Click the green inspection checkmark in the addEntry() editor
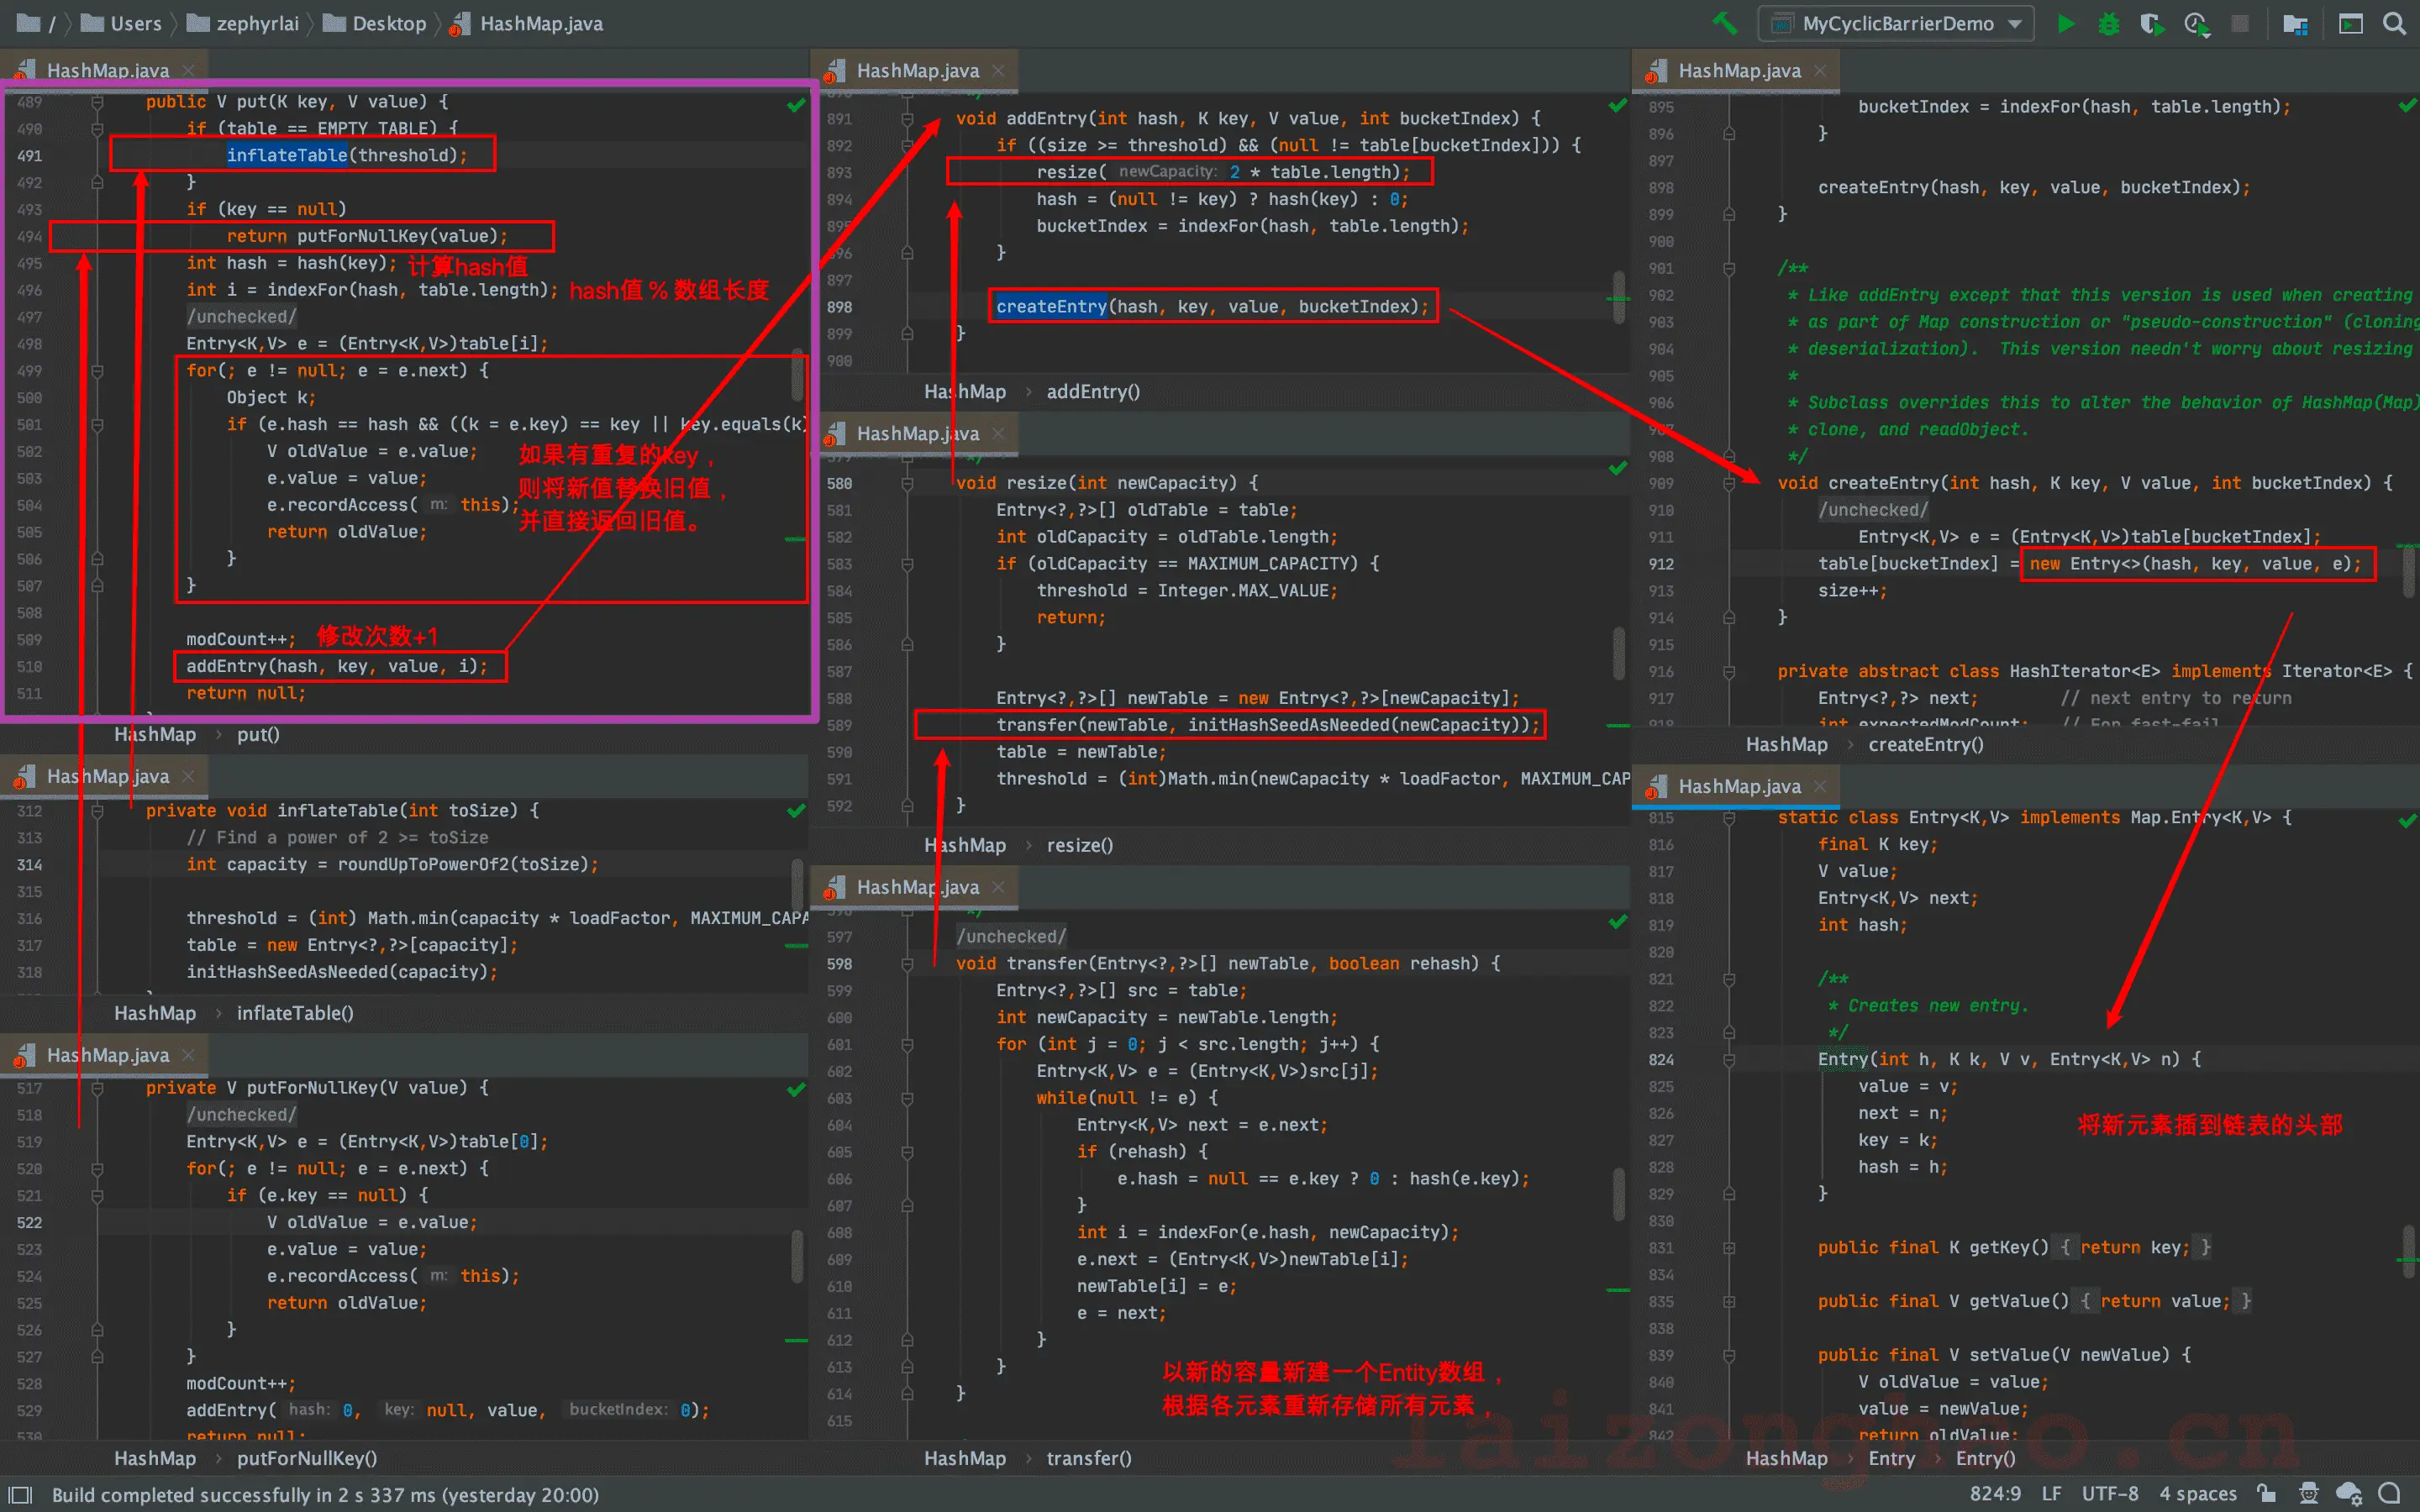The width and height of the screenshot is (2420, 1512). [x=1618, y=106]
